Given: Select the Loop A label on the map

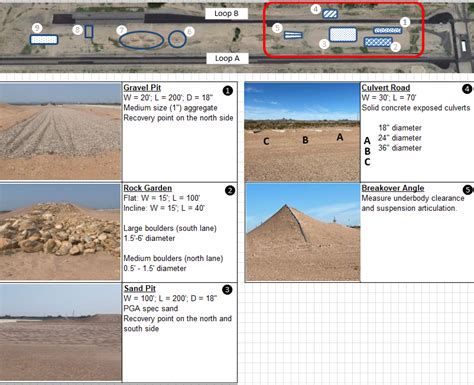Looking at the screenshot, I should click(x=227, y=58).
